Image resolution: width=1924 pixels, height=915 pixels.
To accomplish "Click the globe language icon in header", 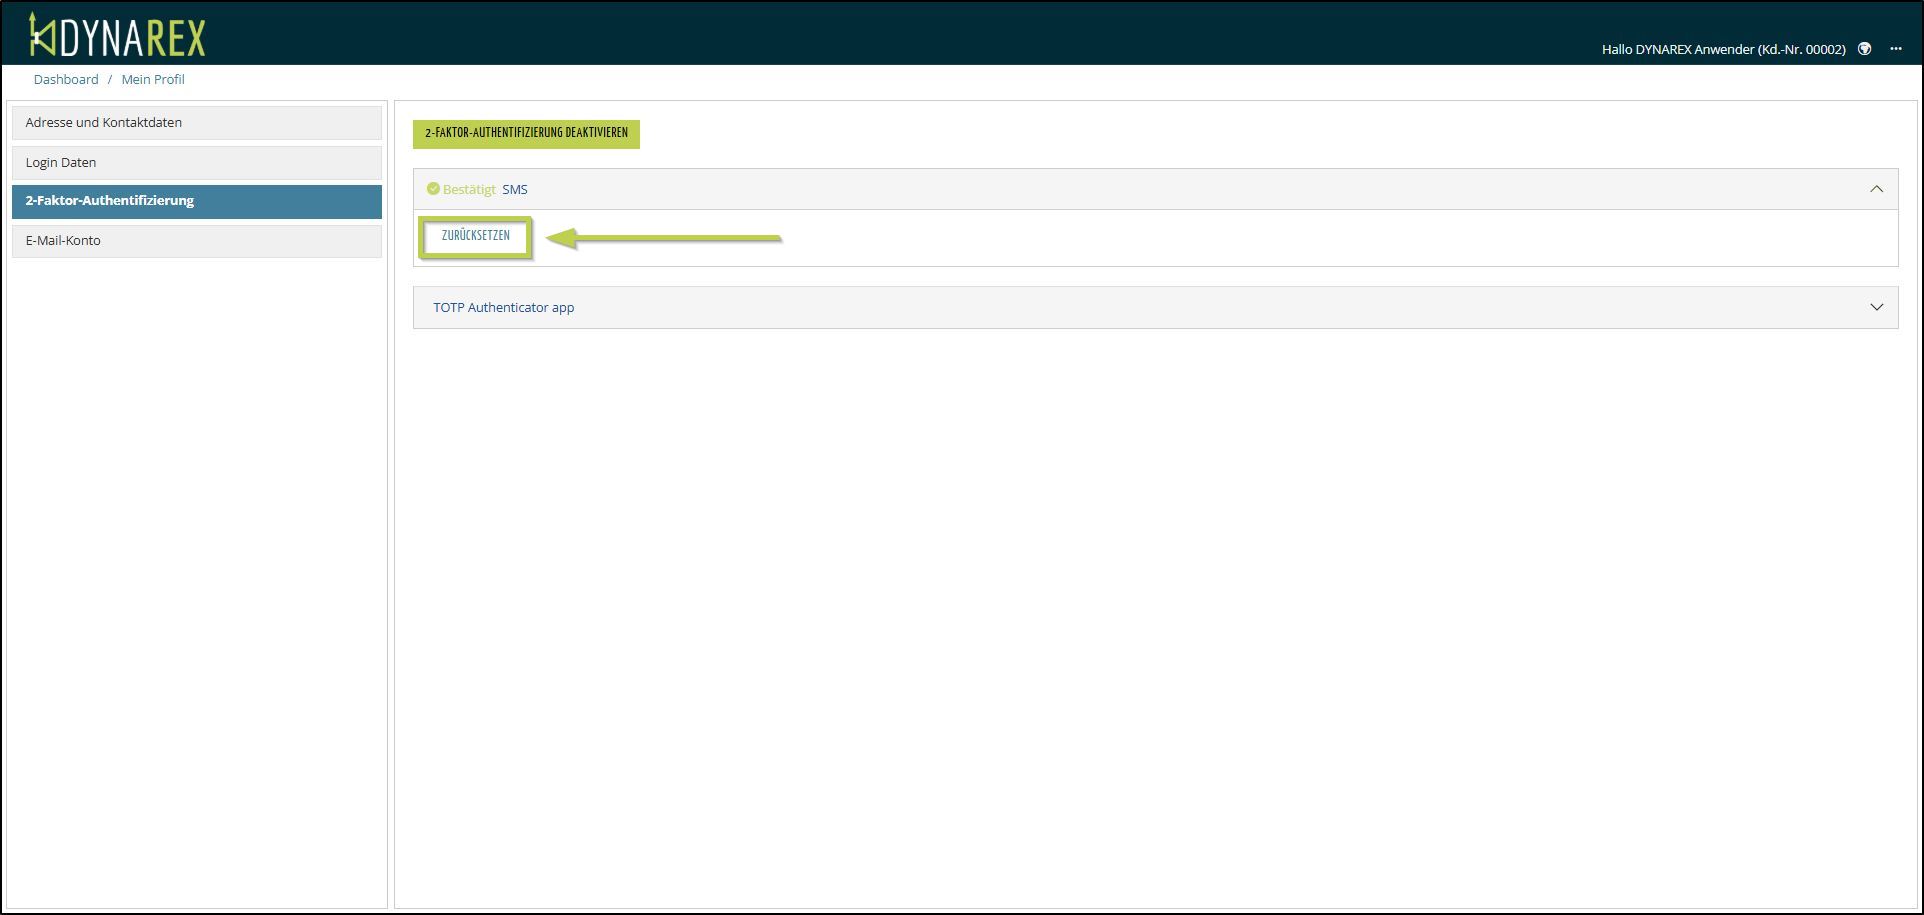I will pyautogui.click(x=1864, y=49).
